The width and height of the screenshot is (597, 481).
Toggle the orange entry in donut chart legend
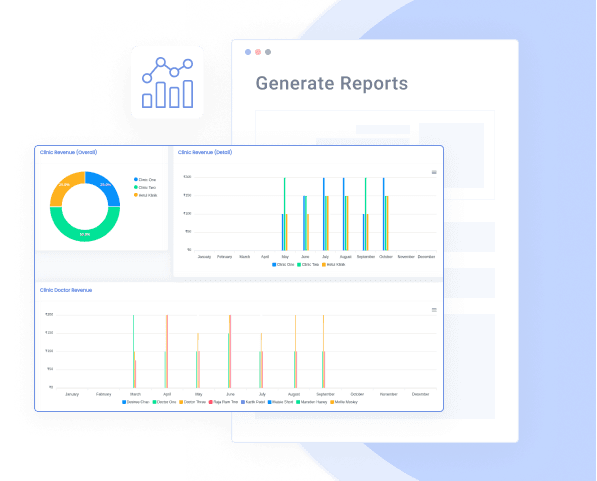[145, 195]
